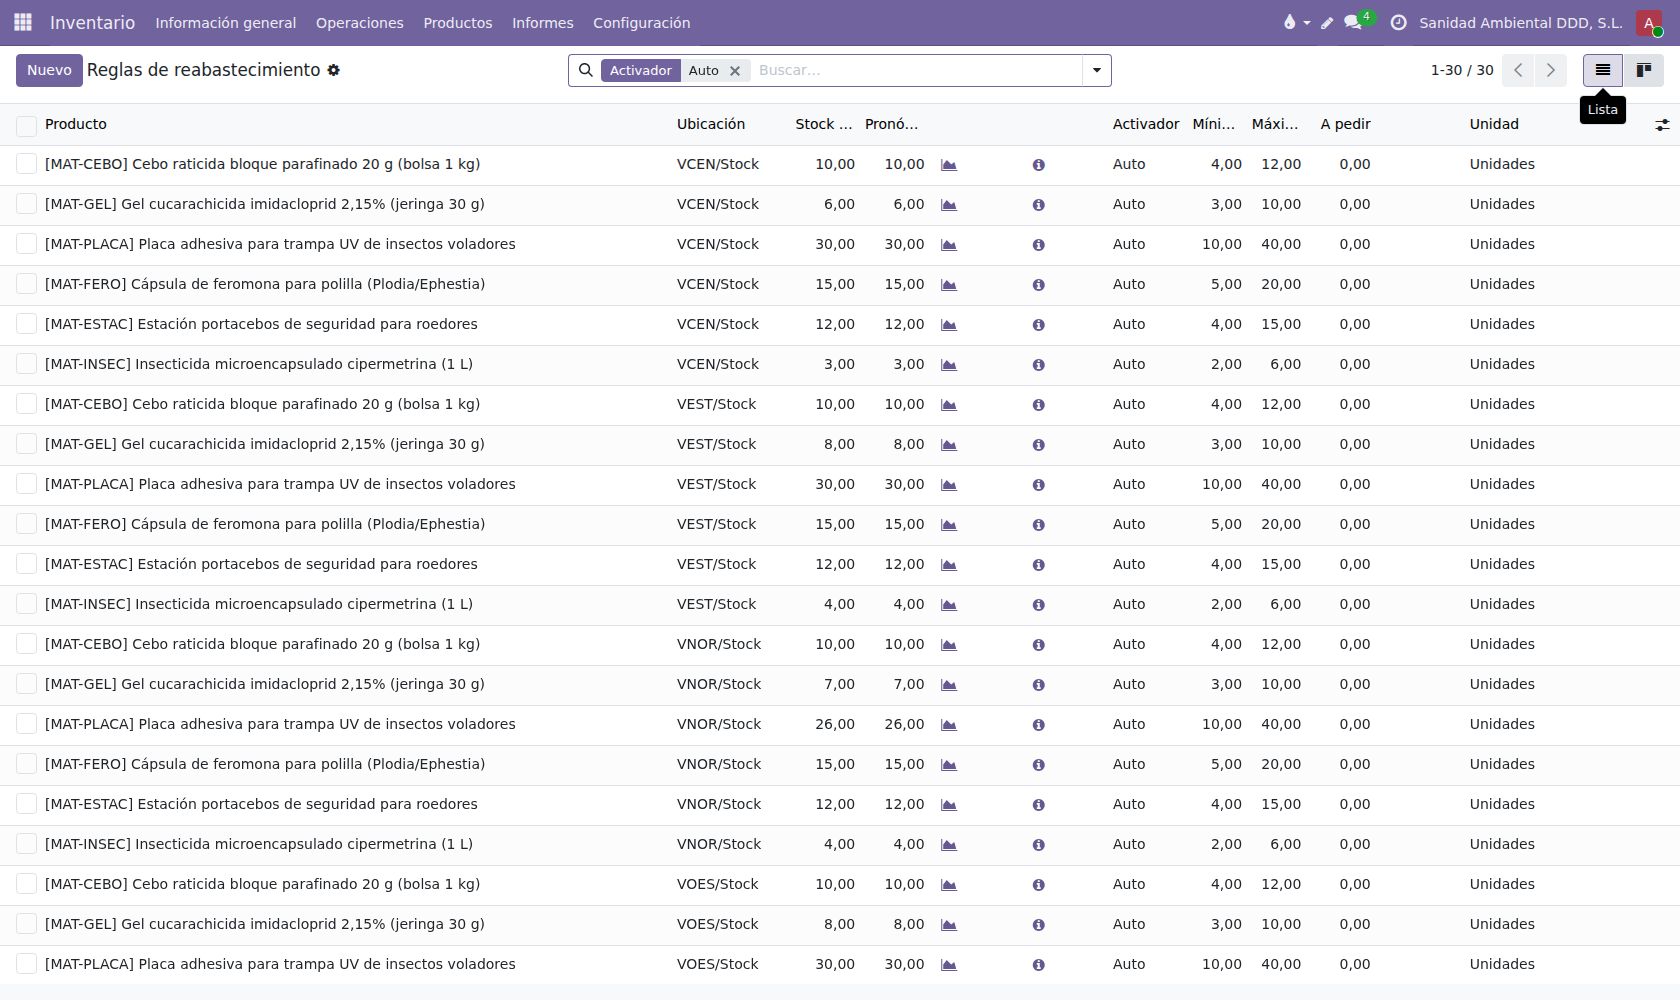1680x1000 pixels.
Task: Open forecast chart for MAT-INSEC in VNOR/Stock
Action: (949, 845)
